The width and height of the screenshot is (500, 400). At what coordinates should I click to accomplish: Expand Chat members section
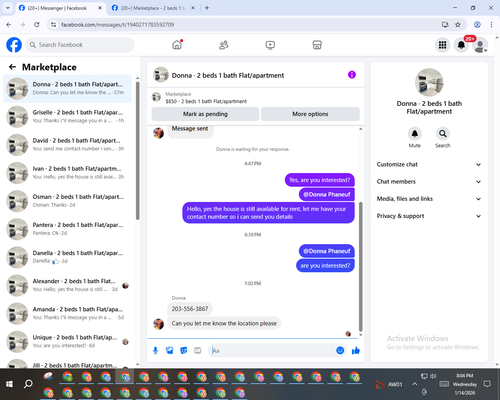click(429, 182)
